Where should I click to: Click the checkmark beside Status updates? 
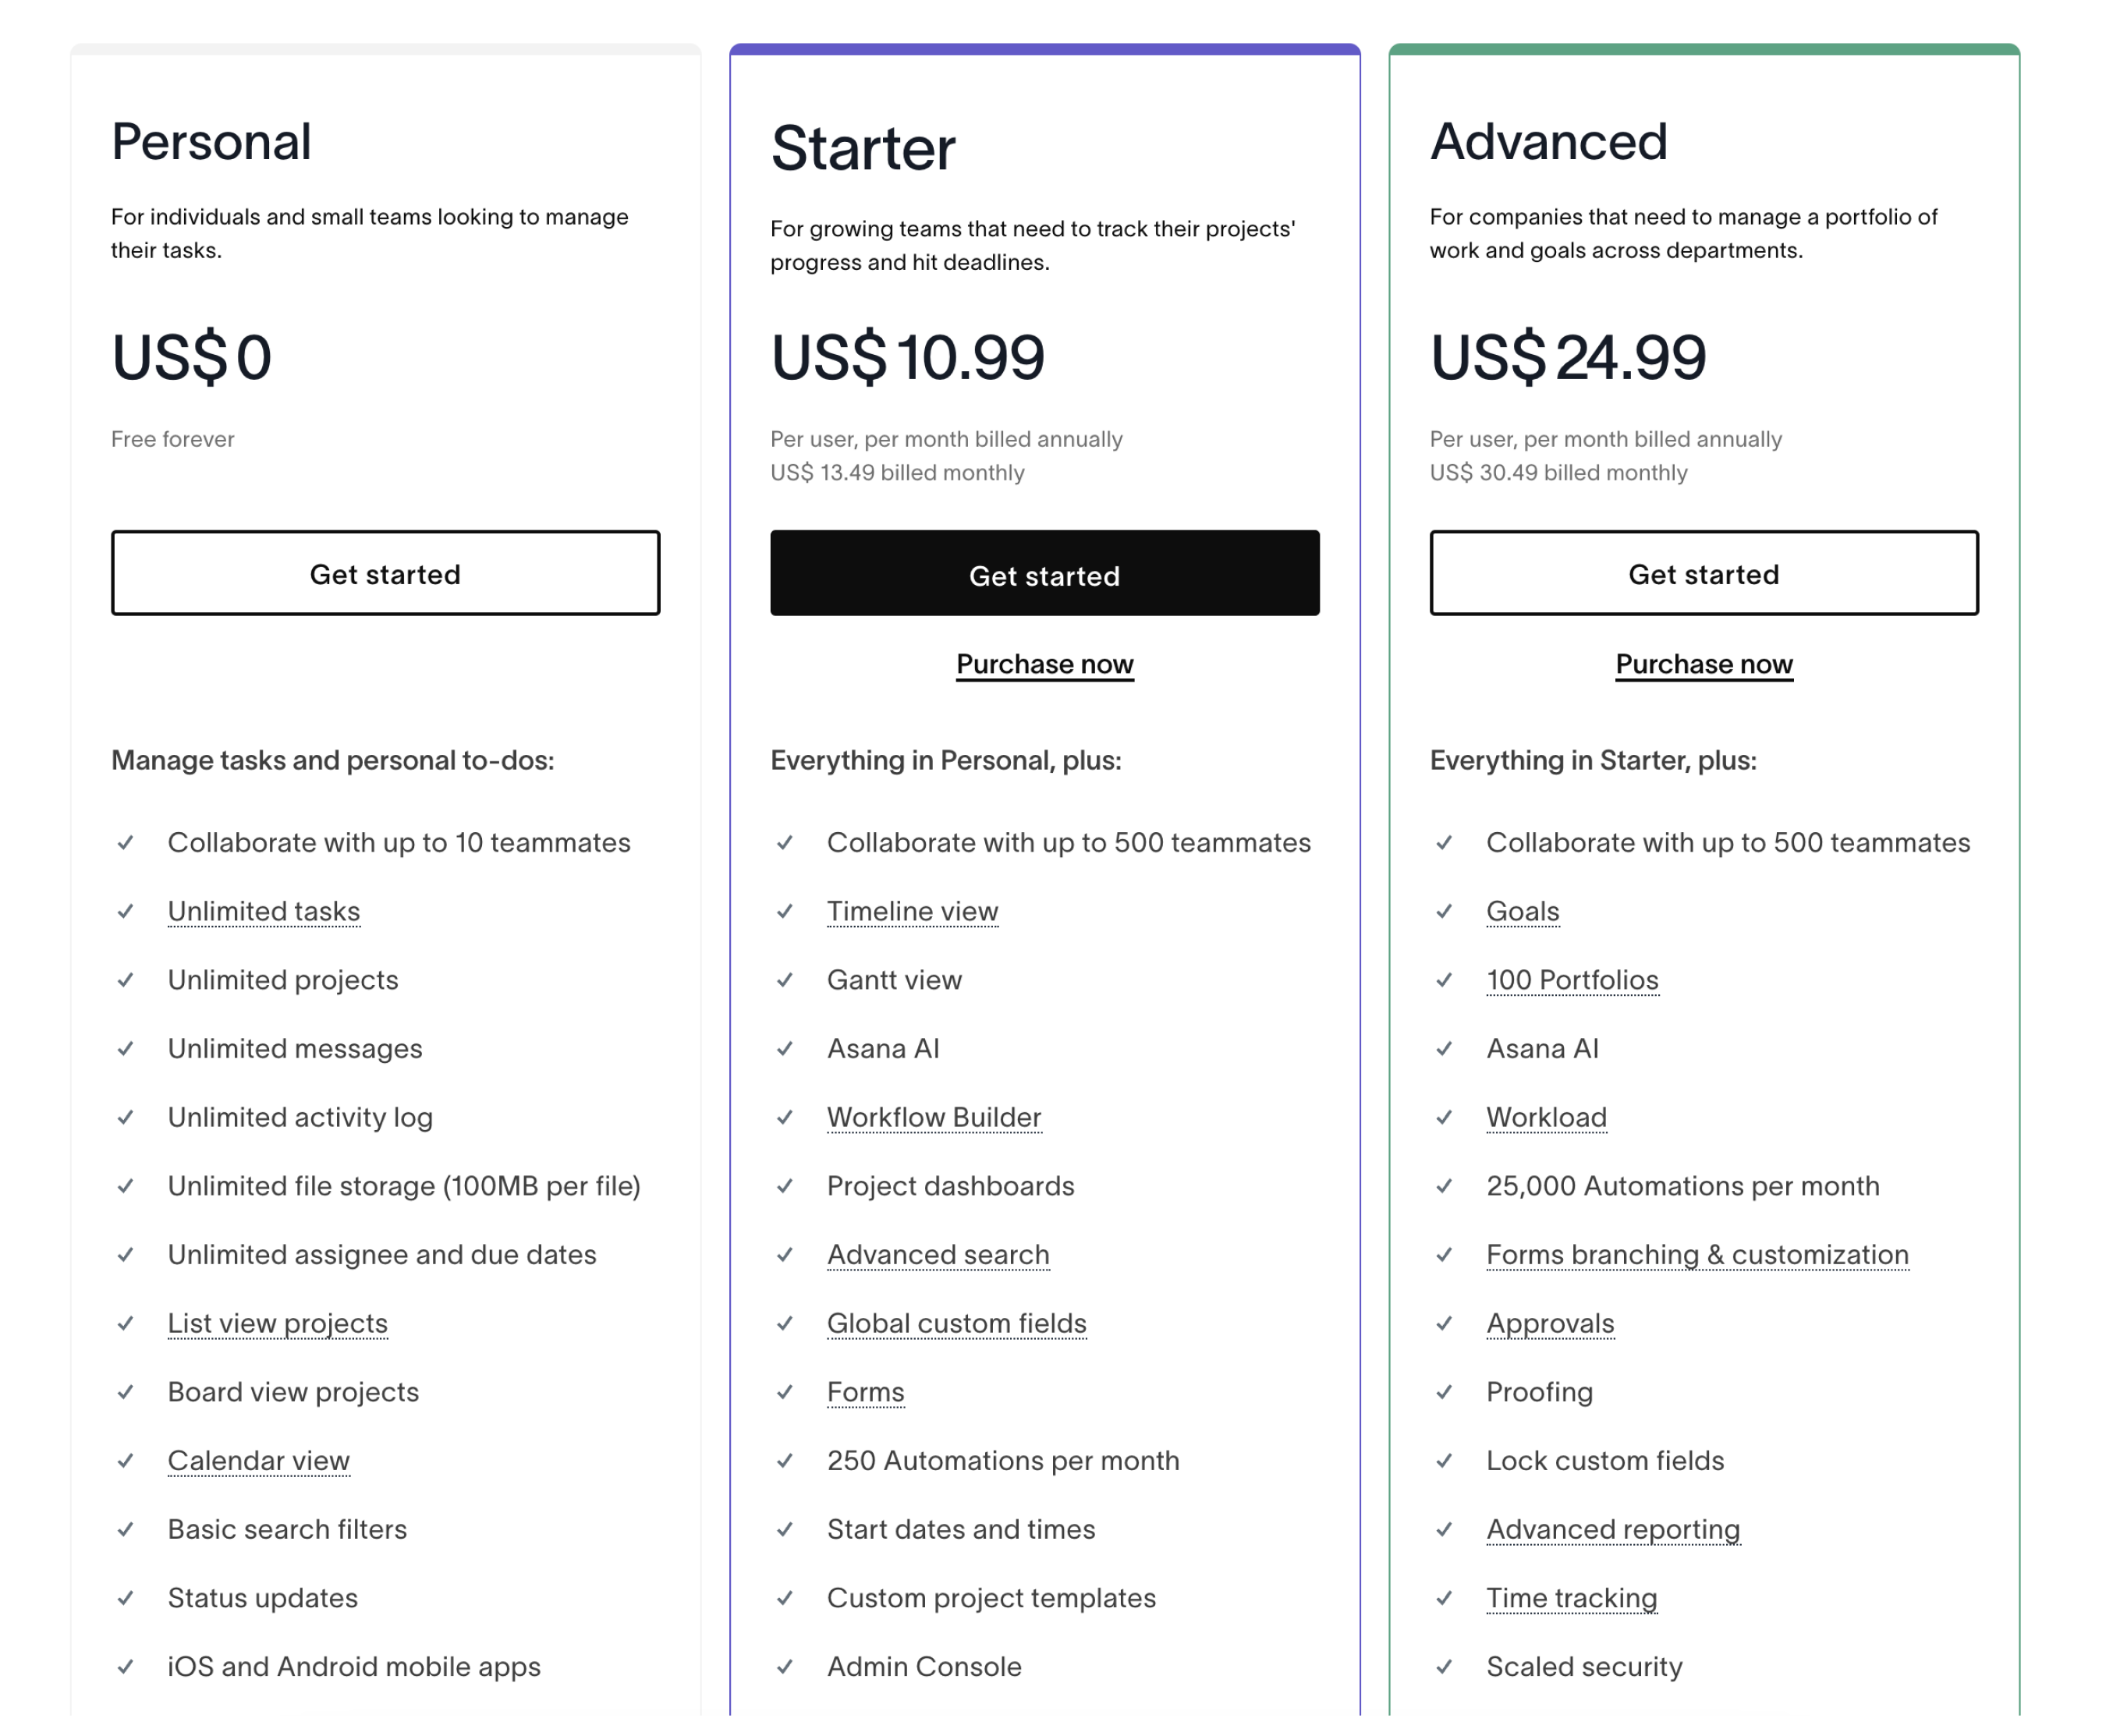tap(126, 1598)
